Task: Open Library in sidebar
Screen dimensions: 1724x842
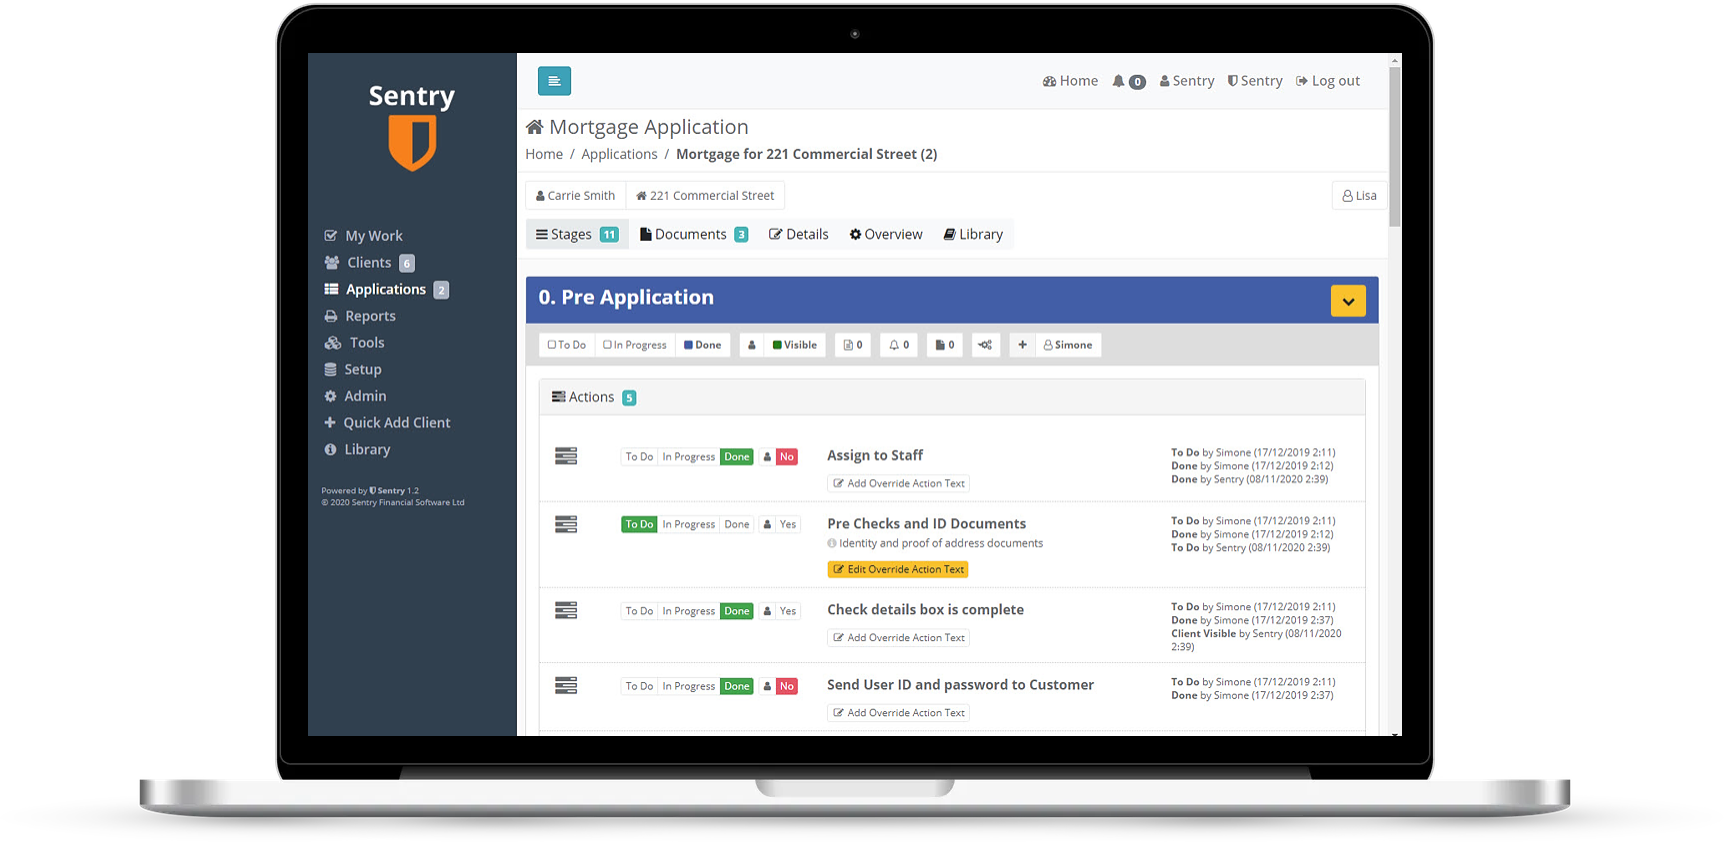Action: (x=357, y=450)
